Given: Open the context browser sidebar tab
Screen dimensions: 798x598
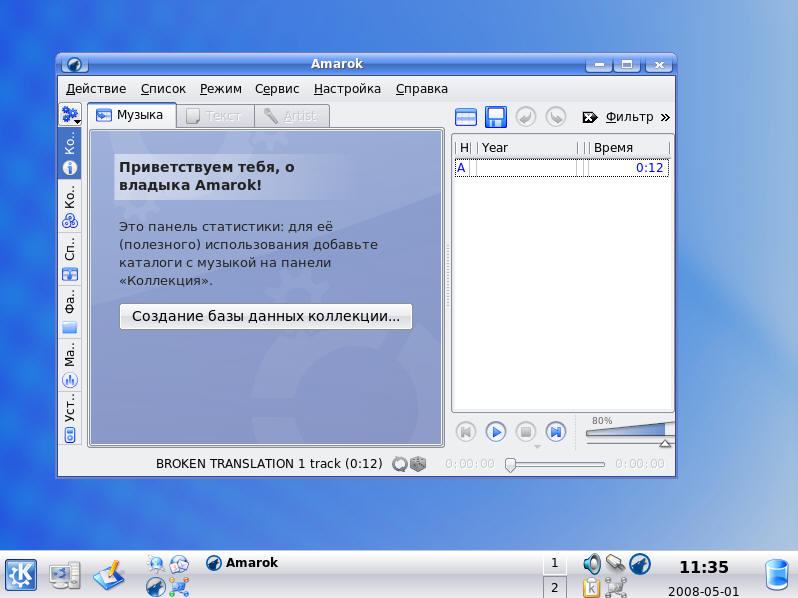Looking at the screenshot, I should pyautogui.click(x=70, y=153).
